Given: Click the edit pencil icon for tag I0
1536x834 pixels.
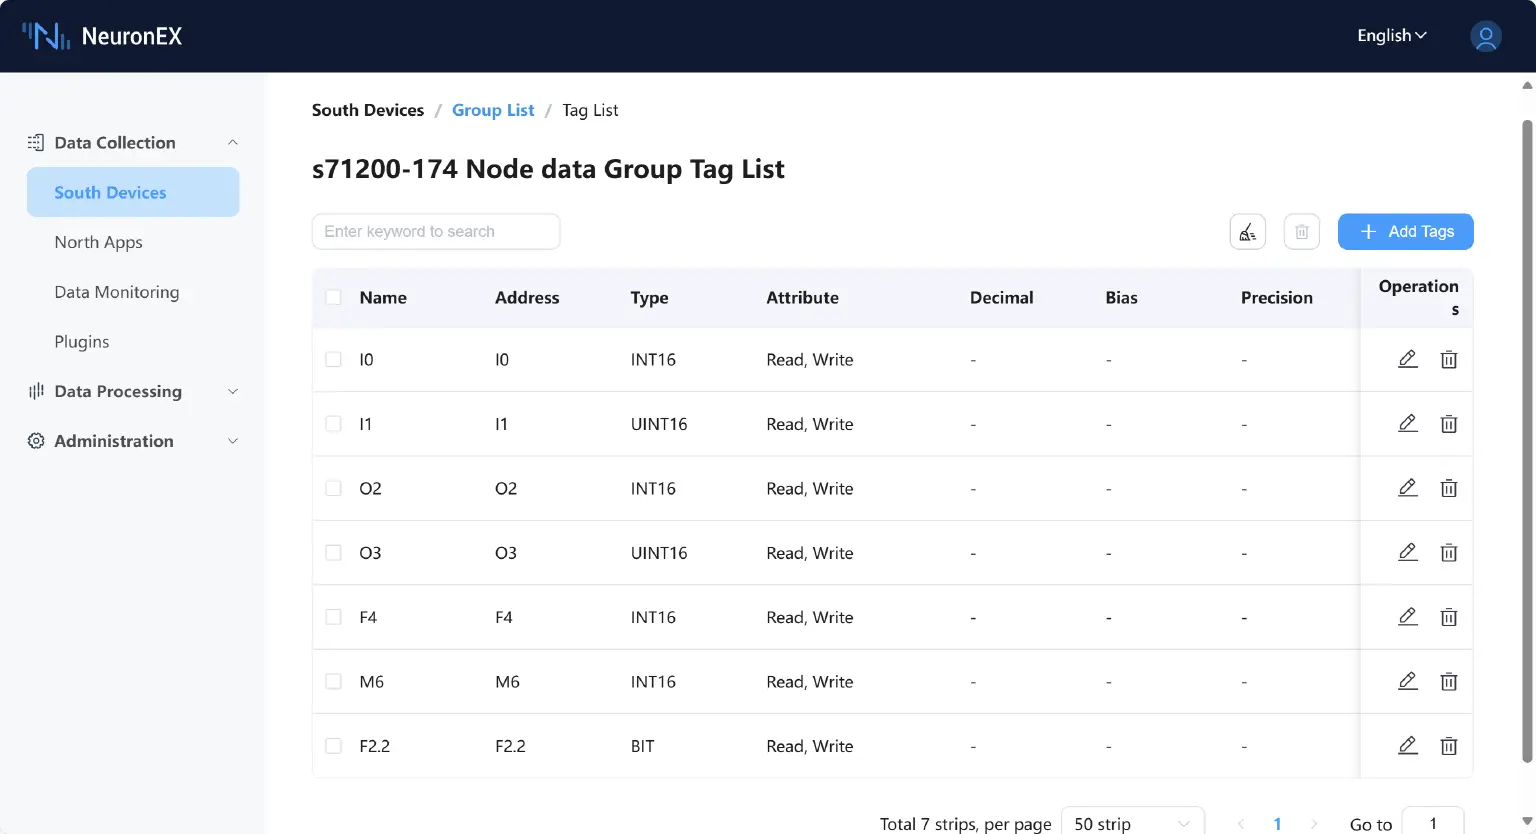Looking at the screenshot, I should (x=1407, y=359).
